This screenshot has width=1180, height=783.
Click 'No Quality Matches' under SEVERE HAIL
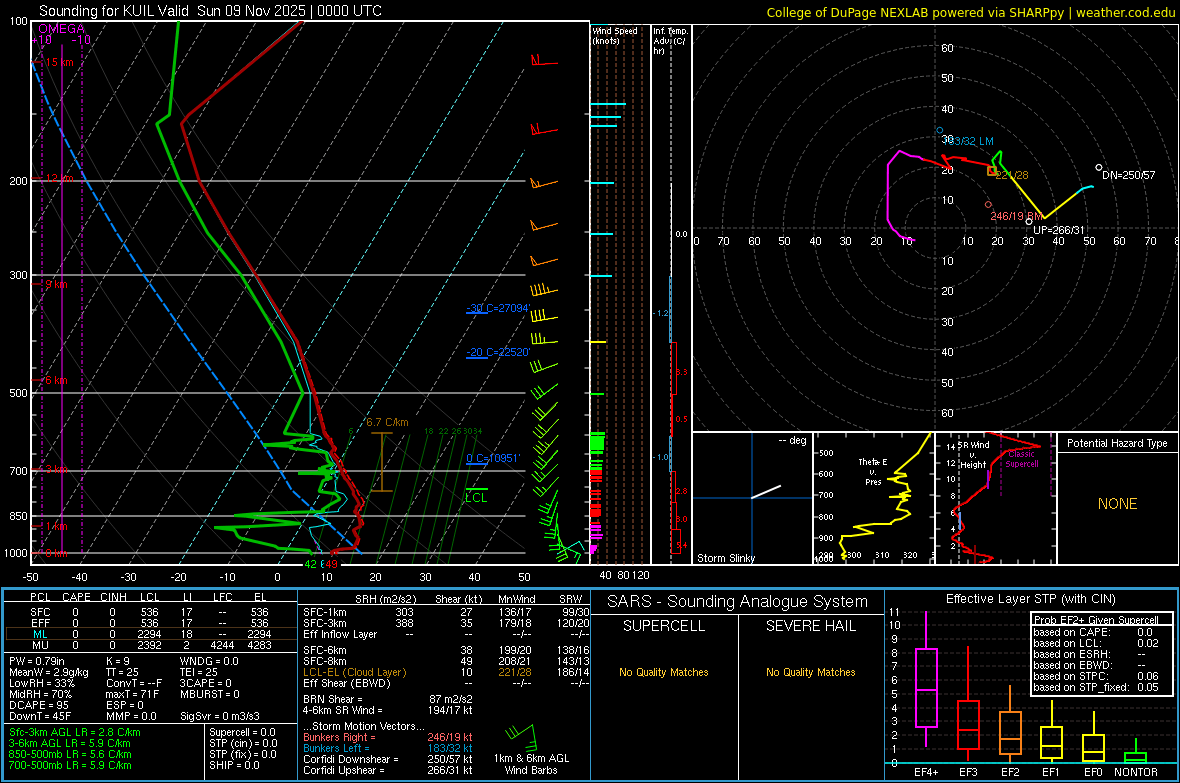pos(810,672)
